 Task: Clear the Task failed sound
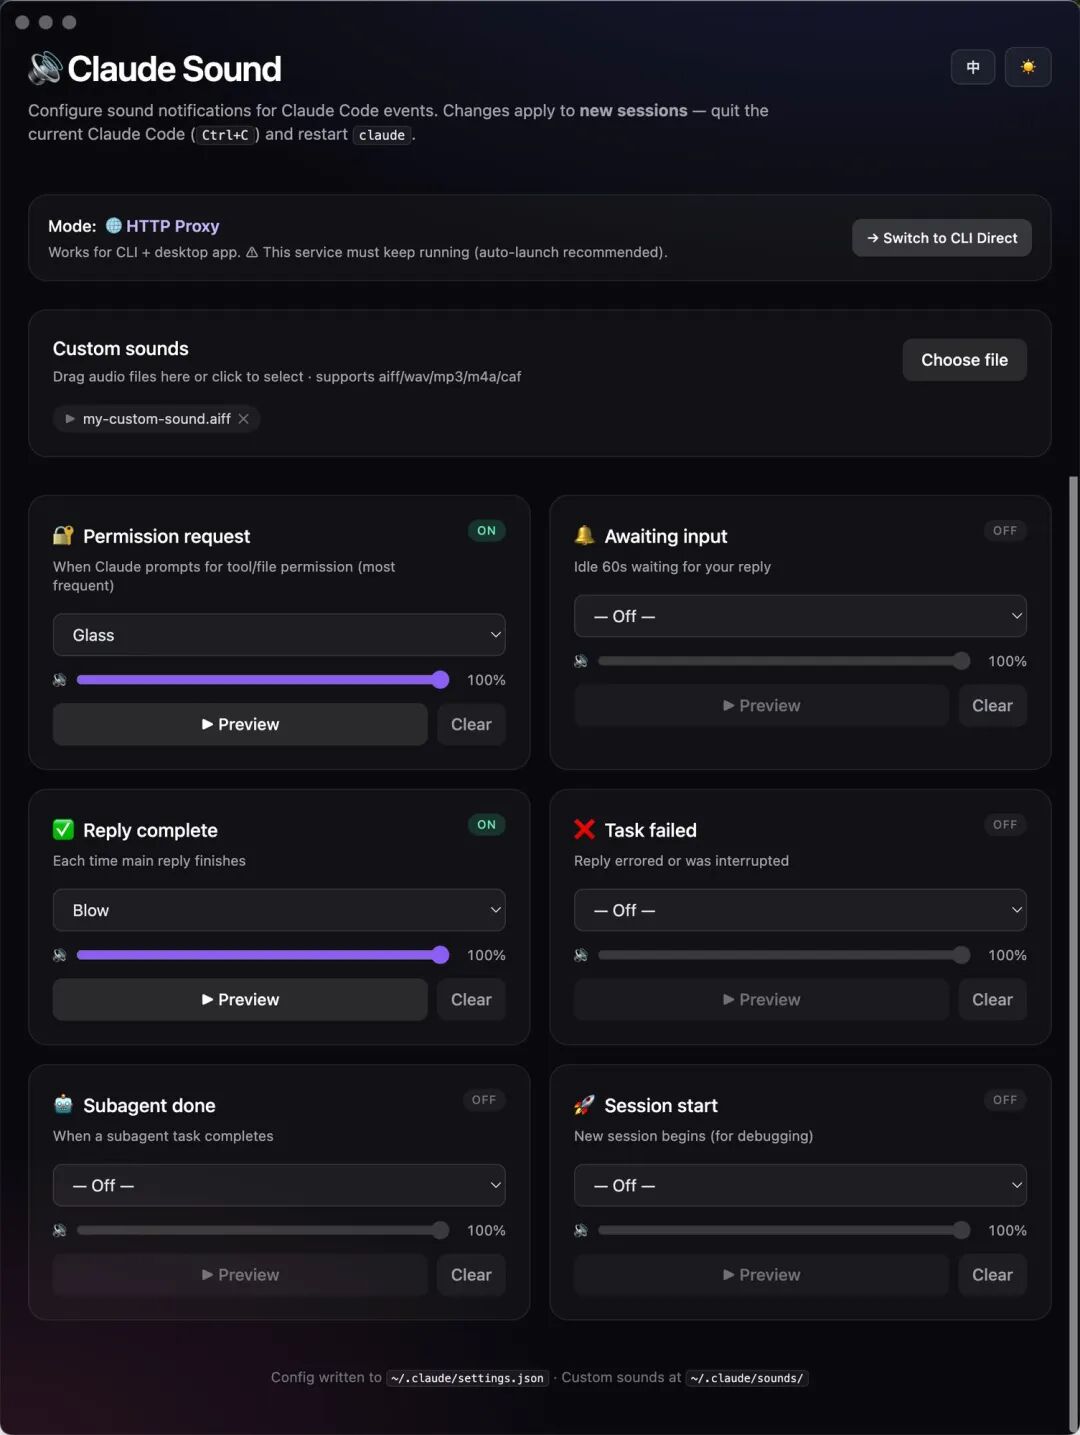coord(992,999)
